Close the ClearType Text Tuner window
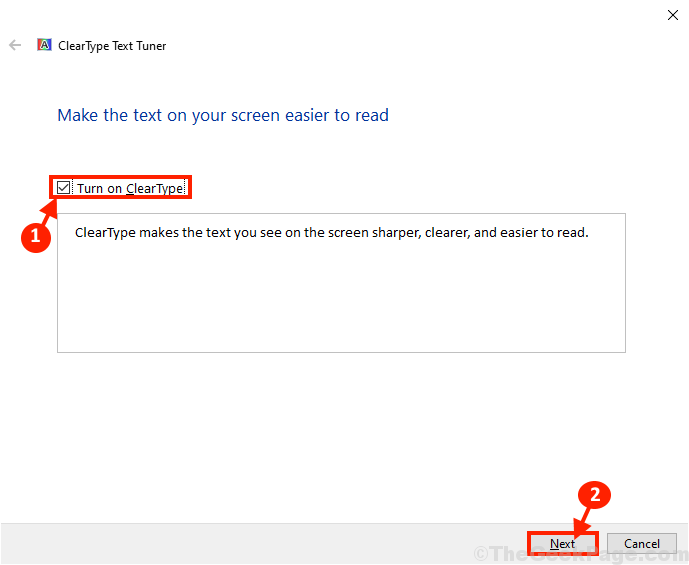The width and height of the screenshot is (689, 565). point(672,15)
